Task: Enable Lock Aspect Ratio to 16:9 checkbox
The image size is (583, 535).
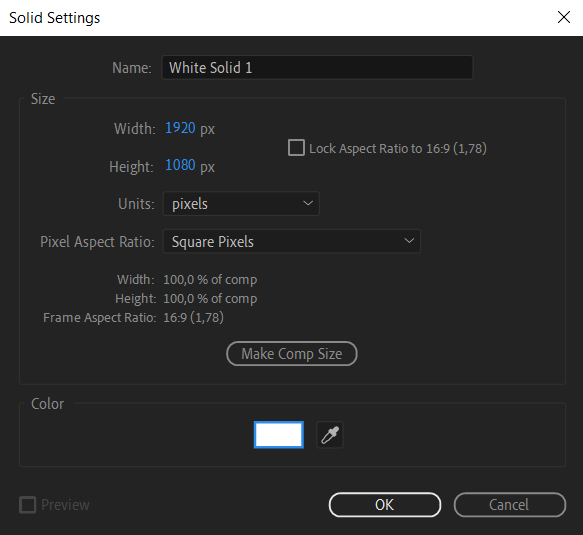Action: click(296, 148)
